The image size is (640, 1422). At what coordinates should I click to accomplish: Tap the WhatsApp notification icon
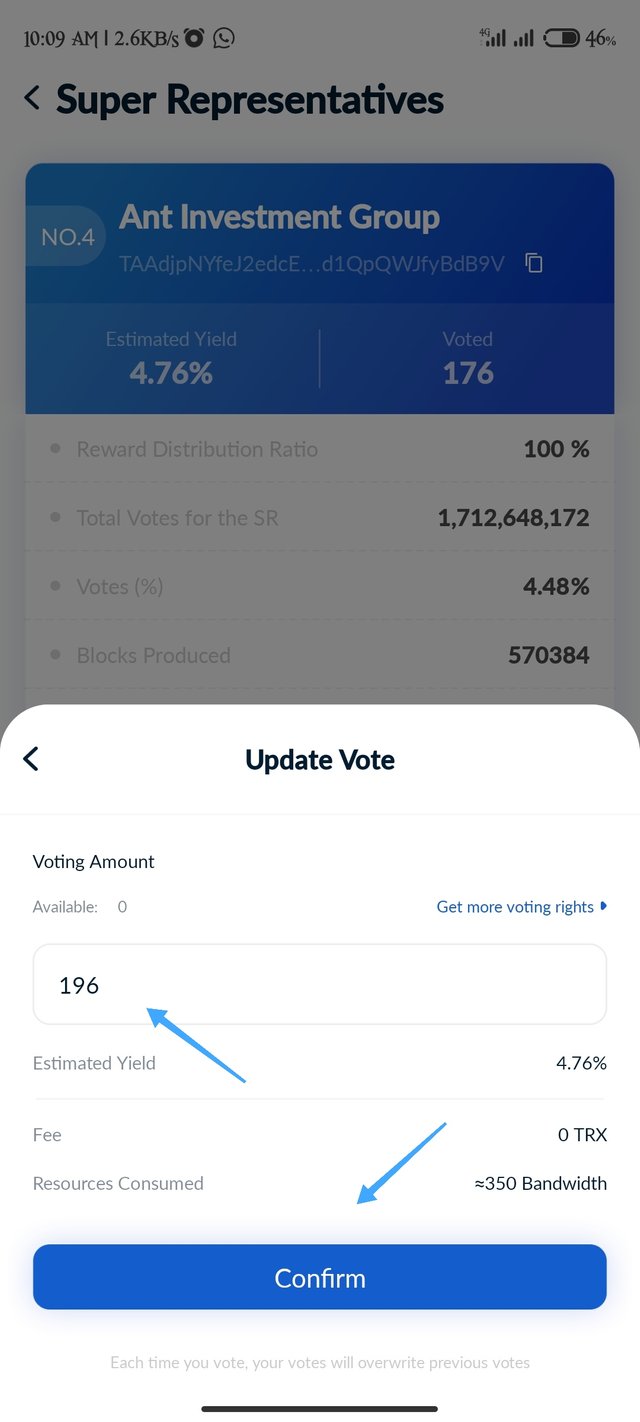pyautogui.click(x=224, y=38)
